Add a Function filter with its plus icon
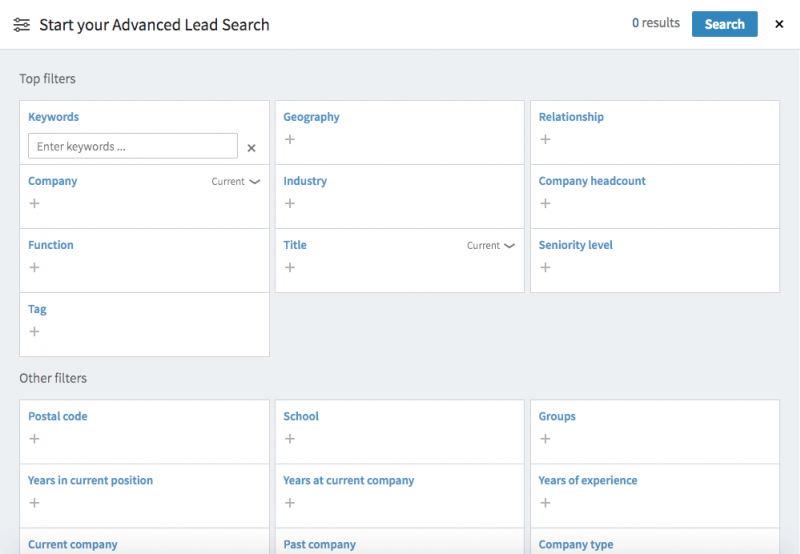Viewport: 800px width, 554px height. (34, 267)
